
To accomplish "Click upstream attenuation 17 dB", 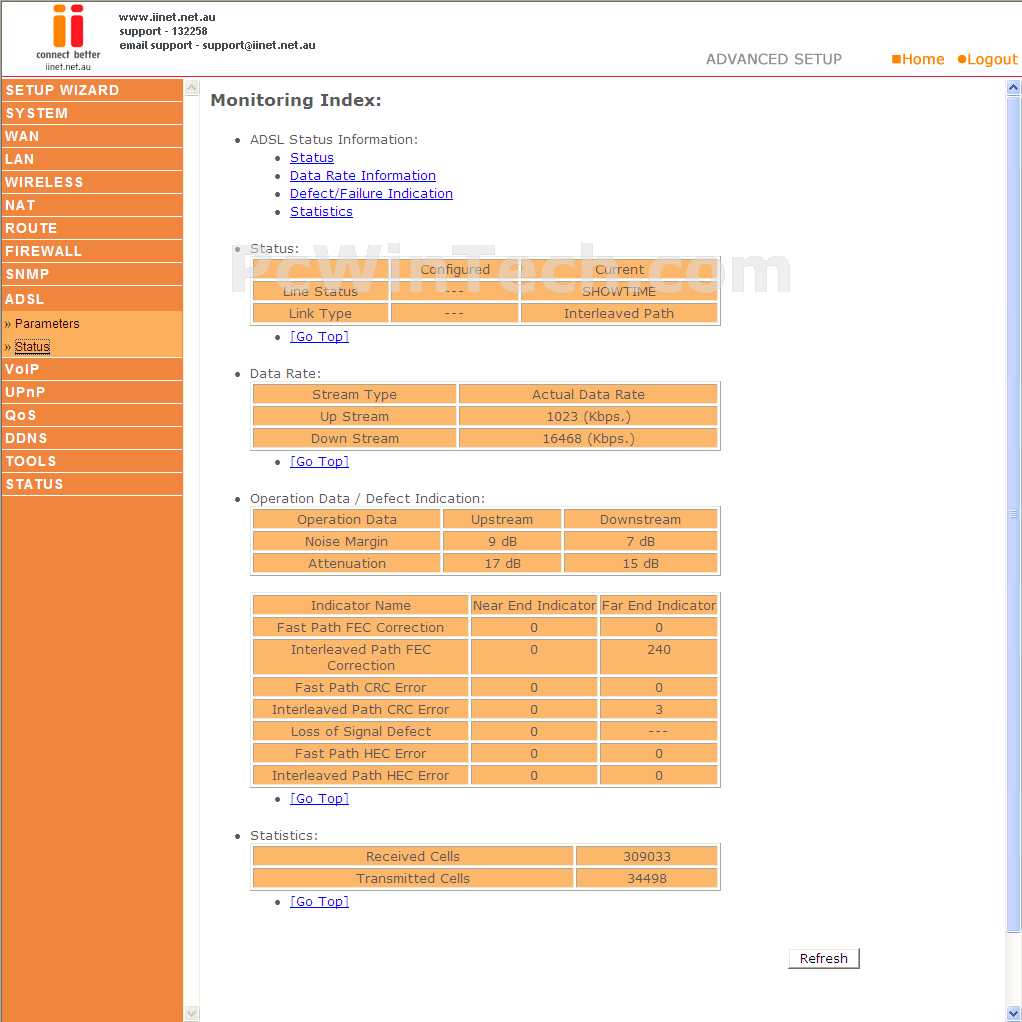I will (502, 564).
